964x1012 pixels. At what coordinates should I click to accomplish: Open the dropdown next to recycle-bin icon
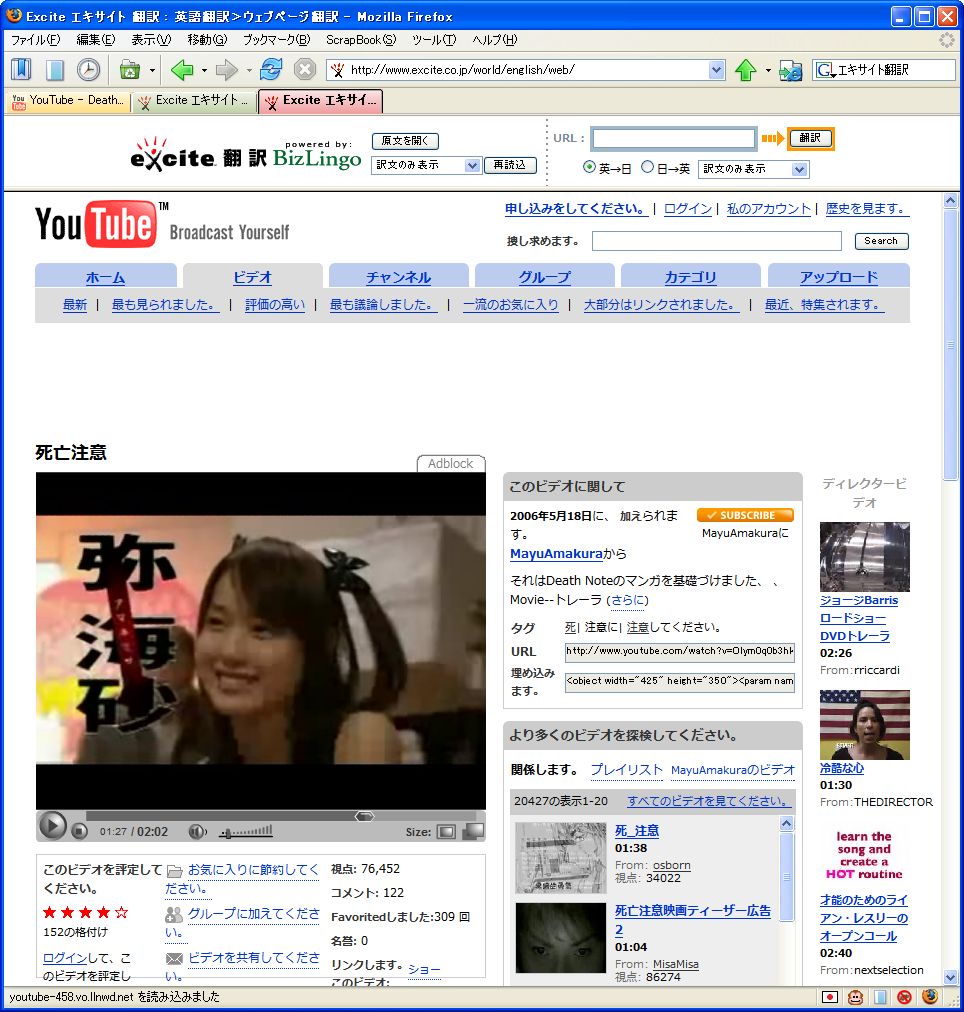tap(152, 70)
